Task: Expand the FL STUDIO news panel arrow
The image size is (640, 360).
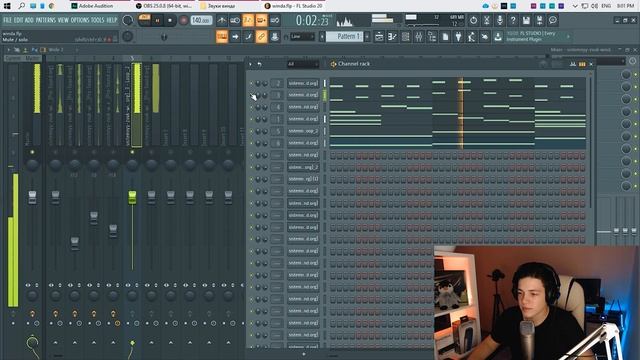Action: point(568,37)
